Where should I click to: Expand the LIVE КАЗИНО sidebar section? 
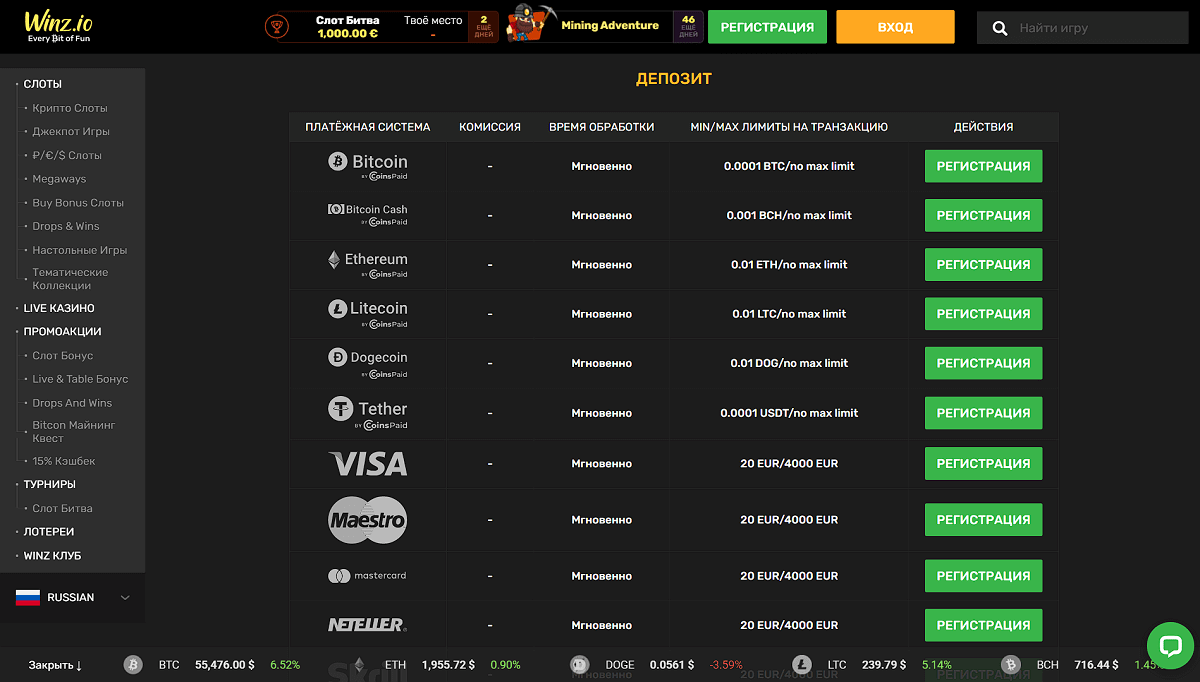pos(59,308)
